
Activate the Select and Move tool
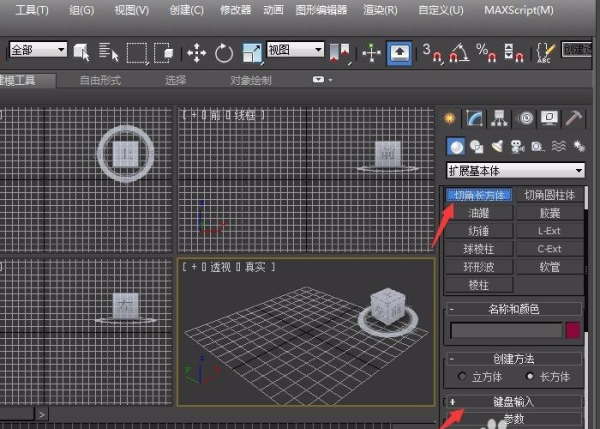(x=196, y=53)
